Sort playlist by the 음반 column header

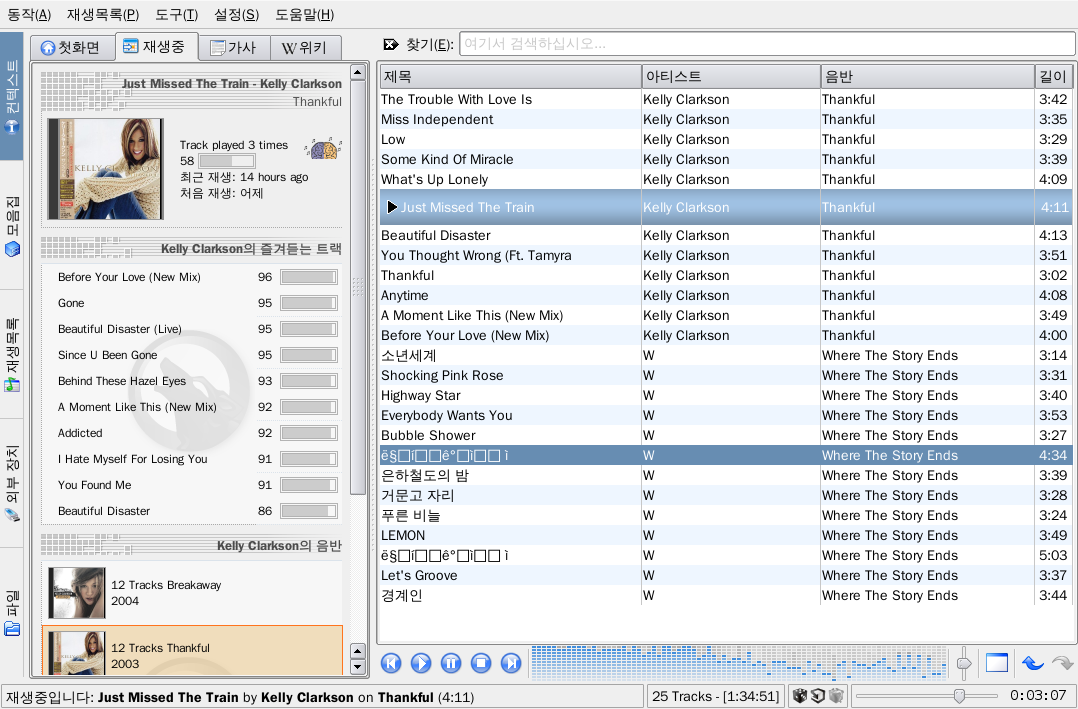point(927,76)
